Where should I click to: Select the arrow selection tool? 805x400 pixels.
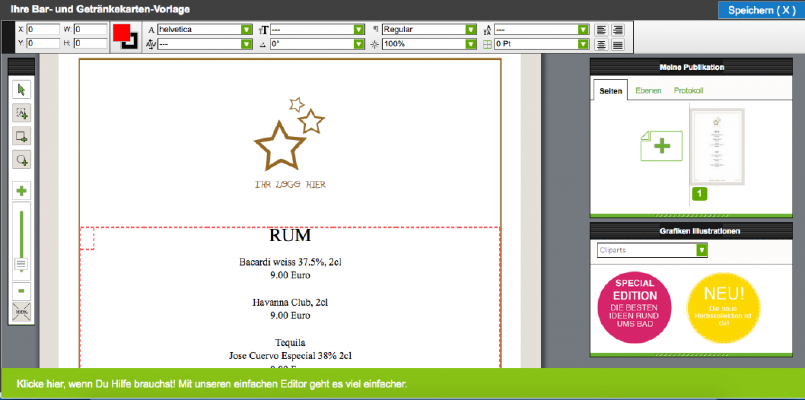[x=21, y=90]
